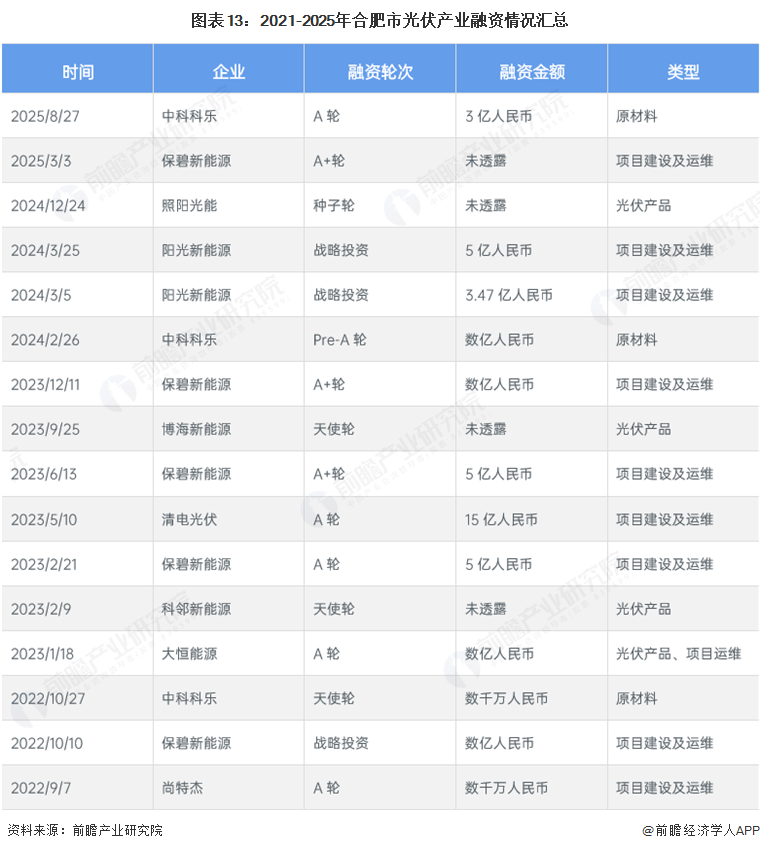
Task: Click the 15 亿人民币 amount cell
Action: (x=501, y=519)
